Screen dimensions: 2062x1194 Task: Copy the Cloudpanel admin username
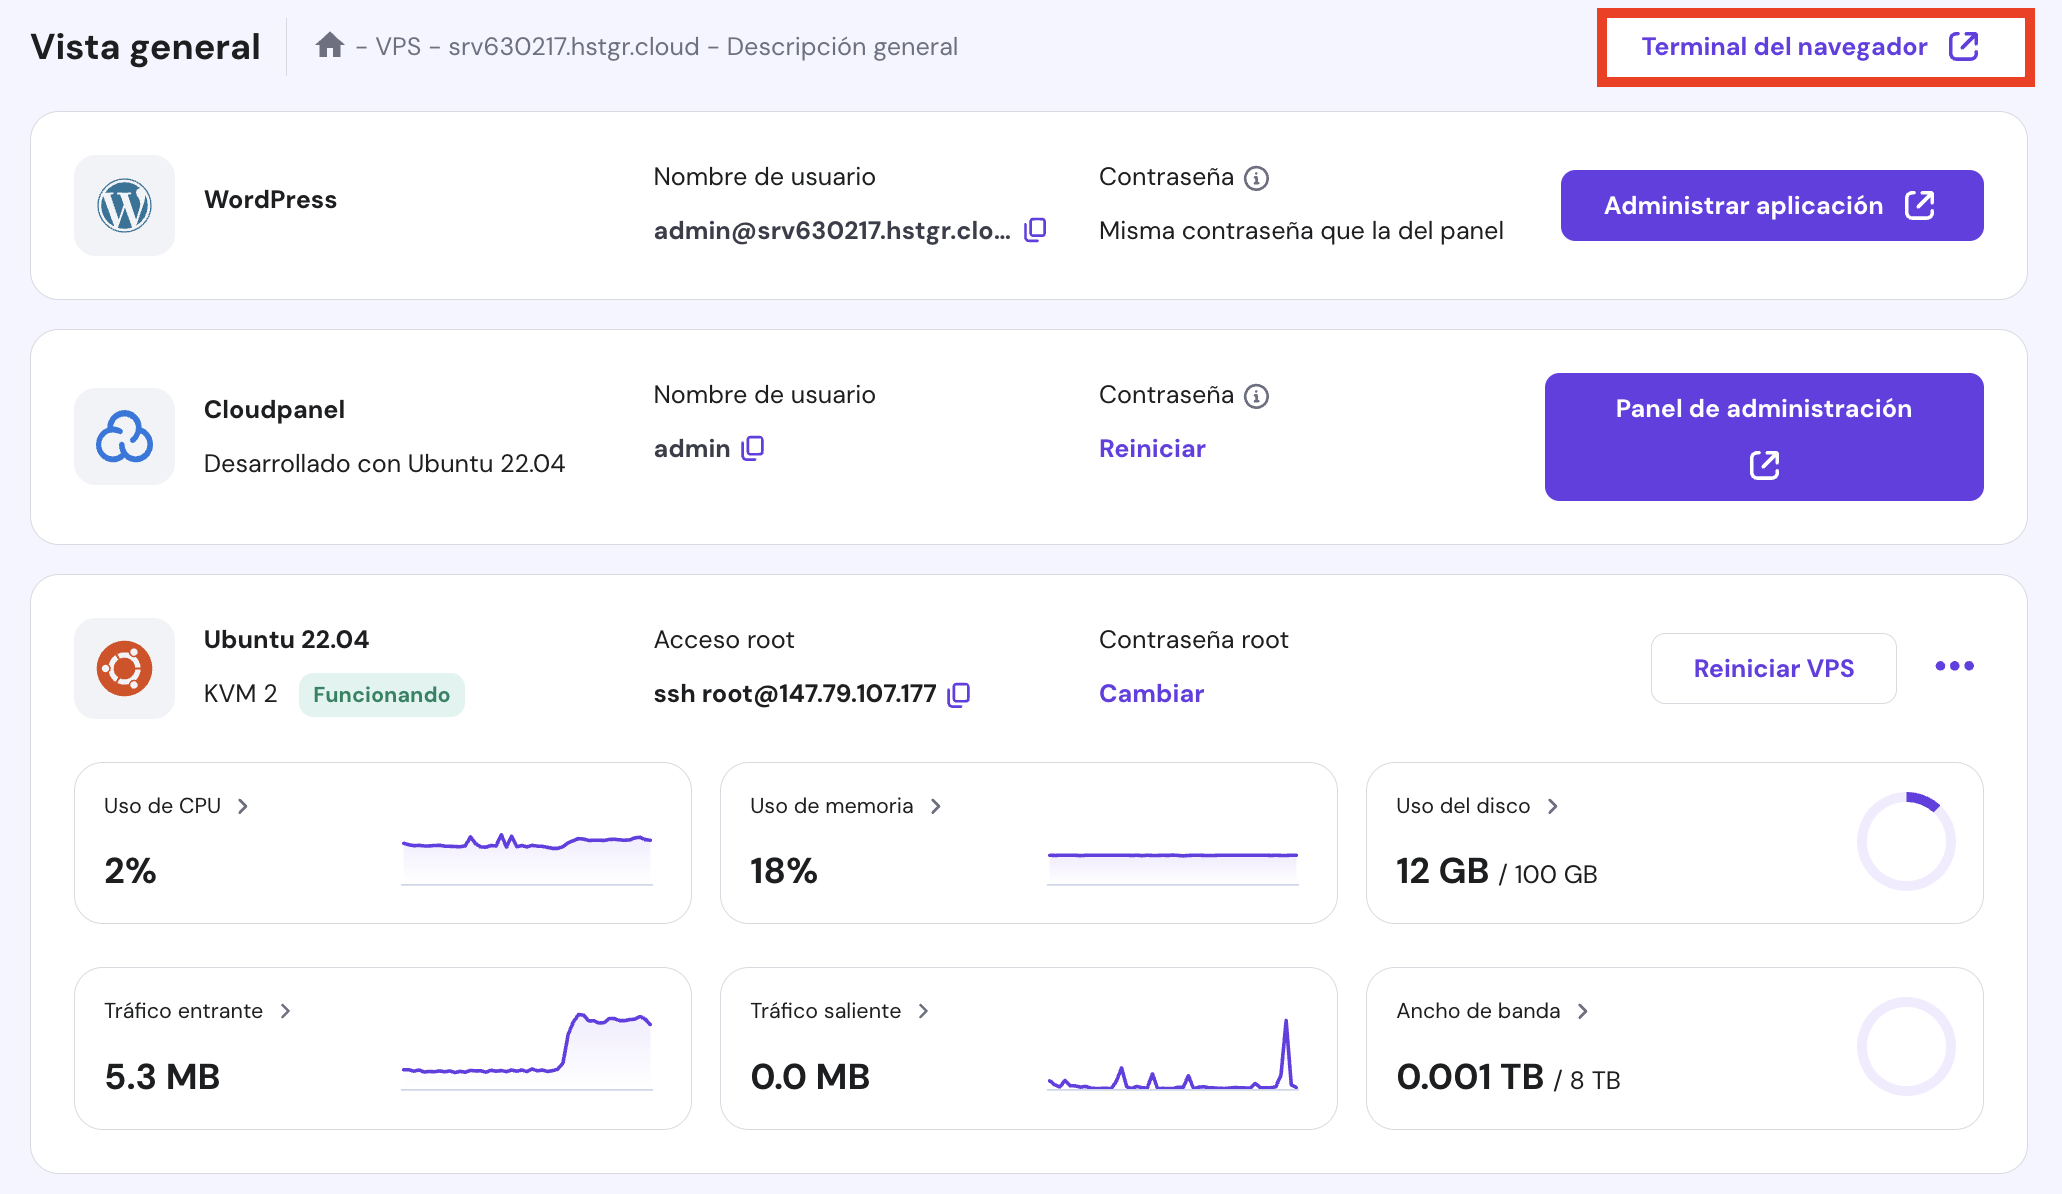tap(752, 447)
